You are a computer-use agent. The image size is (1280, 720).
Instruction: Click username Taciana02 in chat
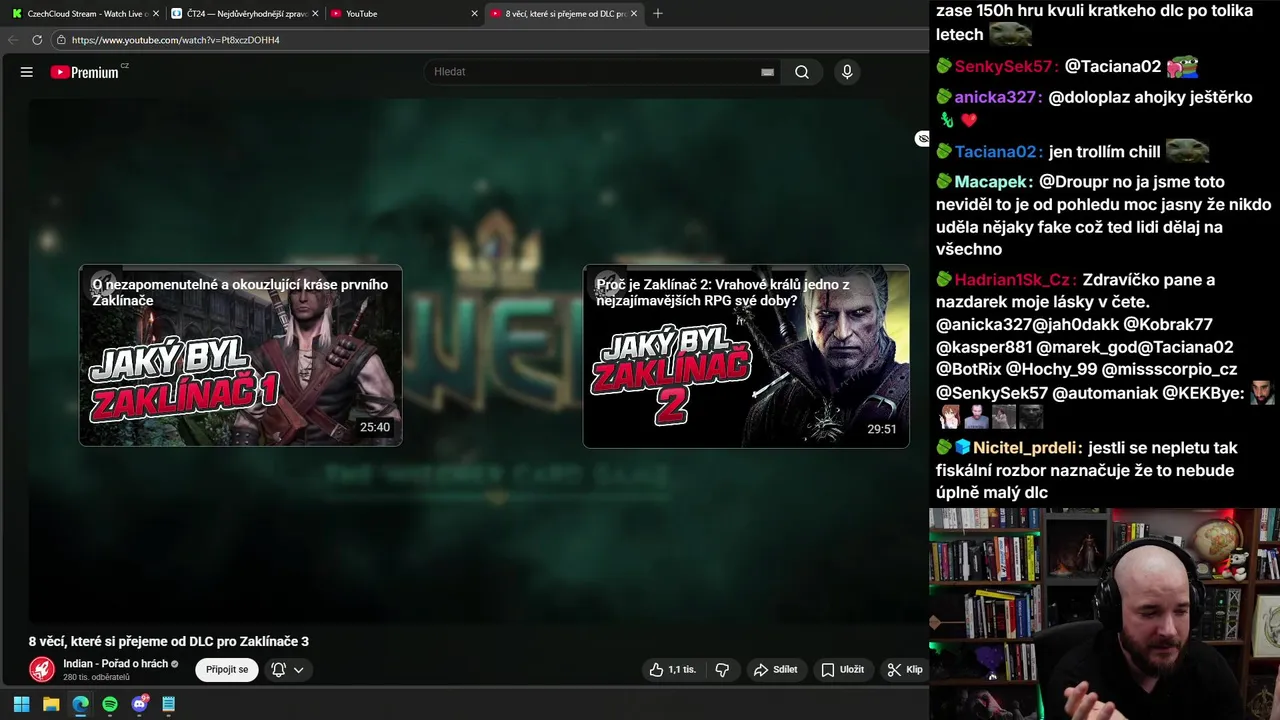tap(997, 152)
